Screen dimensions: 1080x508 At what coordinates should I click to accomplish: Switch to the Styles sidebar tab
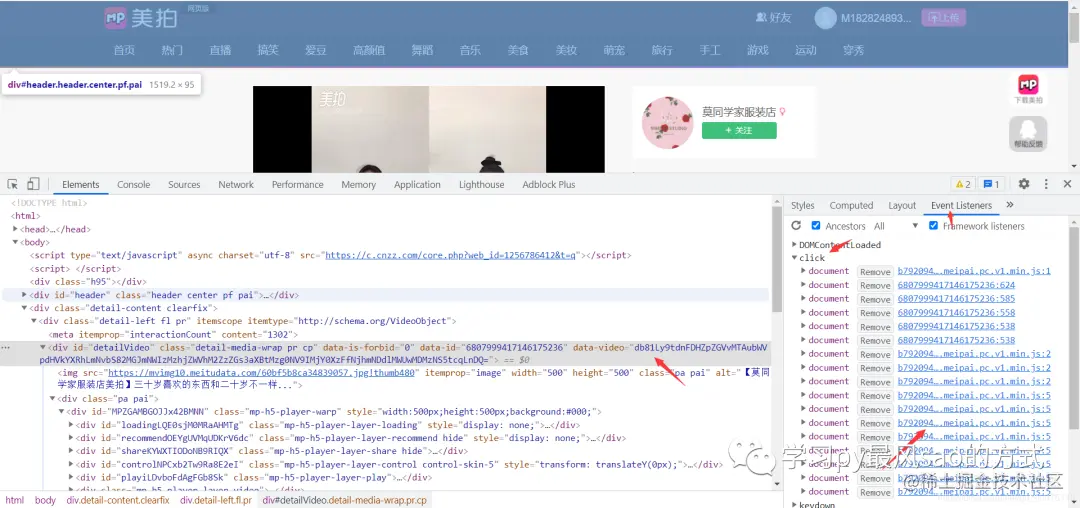pyautogui.click(x=802, y=205)
